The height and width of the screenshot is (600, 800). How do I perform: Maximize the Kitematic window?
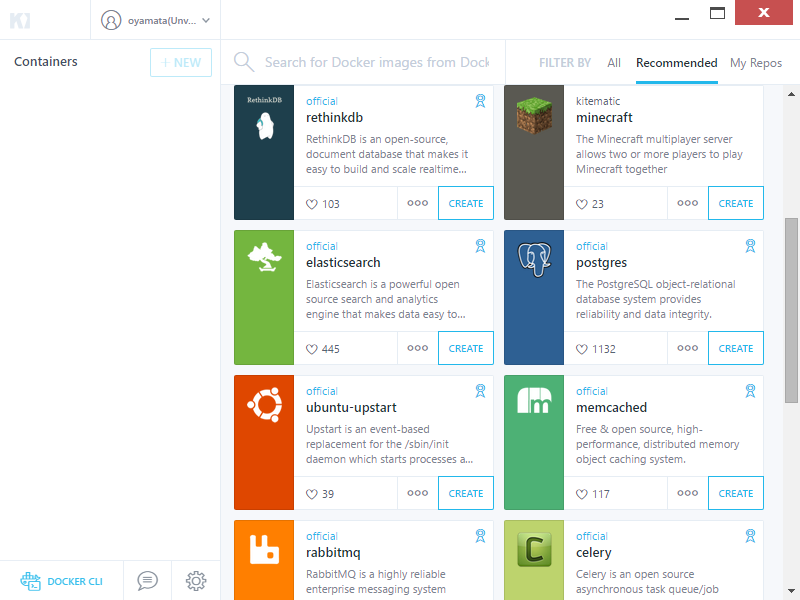click(717, 13)
